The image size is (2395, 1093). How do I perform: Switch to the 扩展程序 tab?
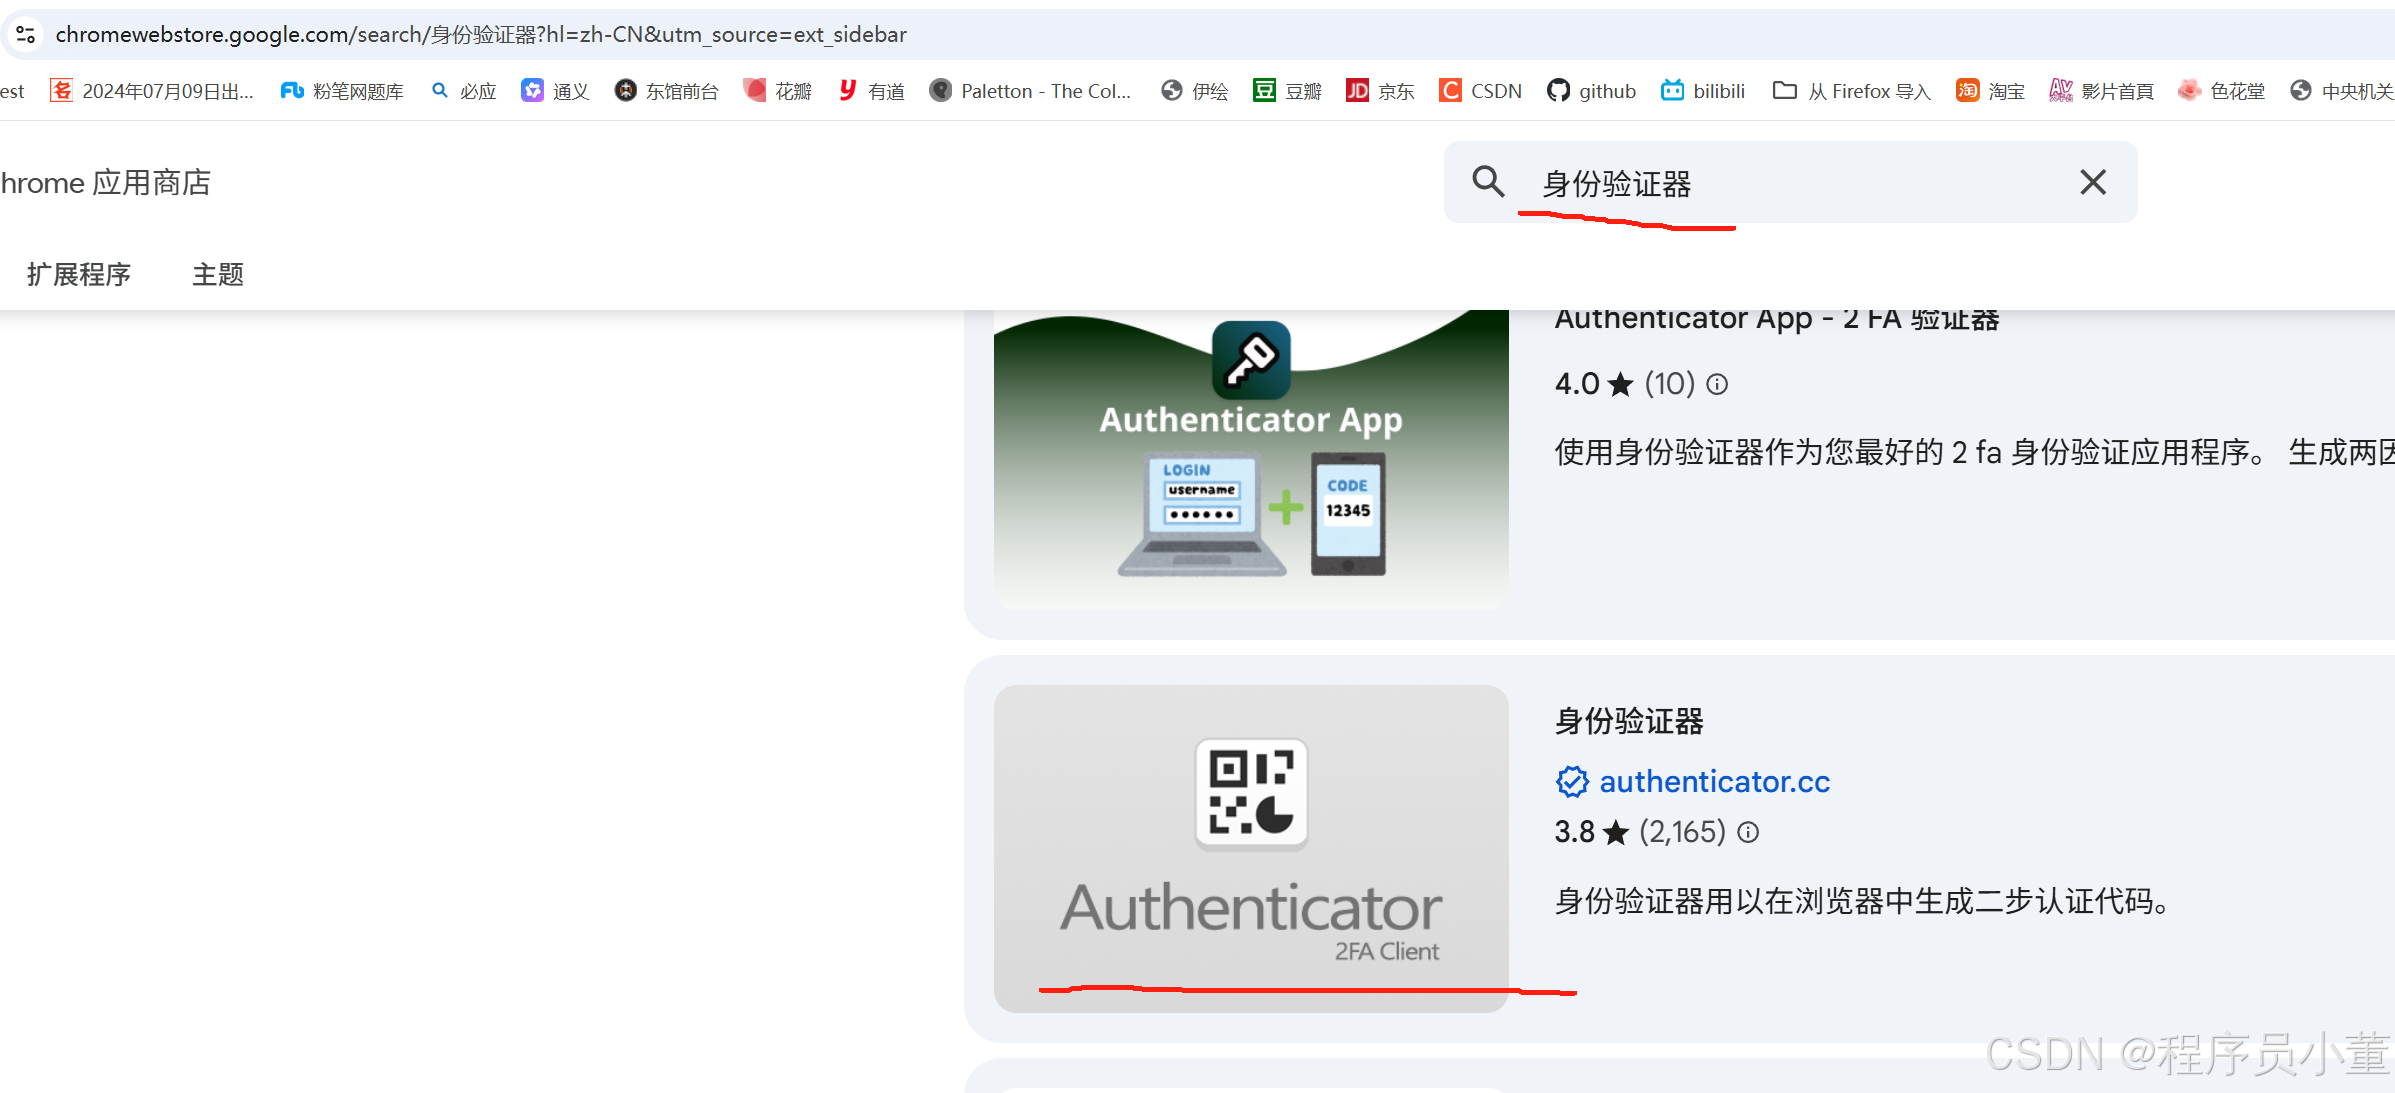[79, 274]
